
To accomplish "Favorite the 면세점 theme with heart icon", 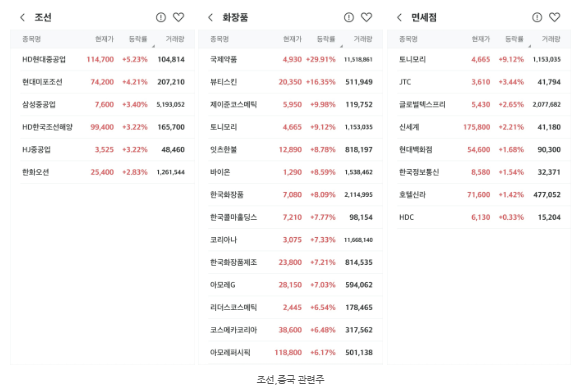I will click(x=555, y=17).
